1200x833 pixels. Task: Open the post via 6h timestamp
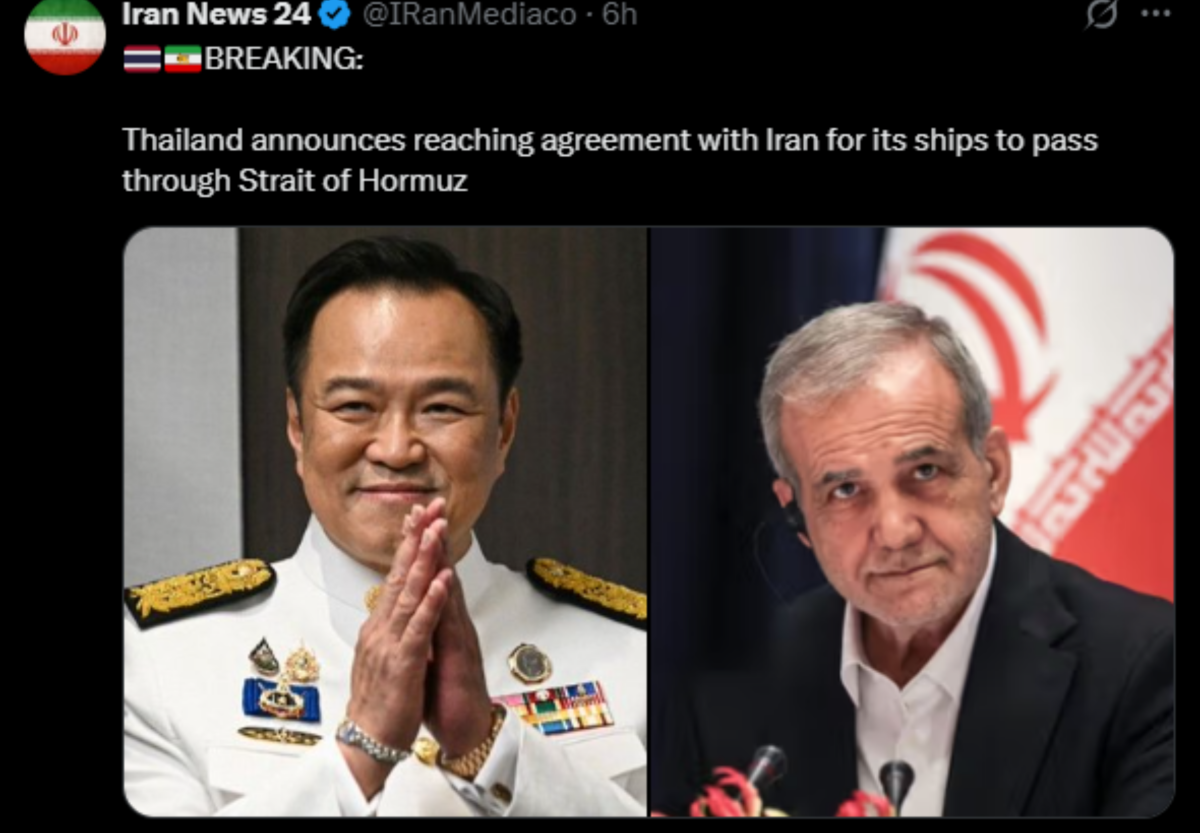point(619,14)
